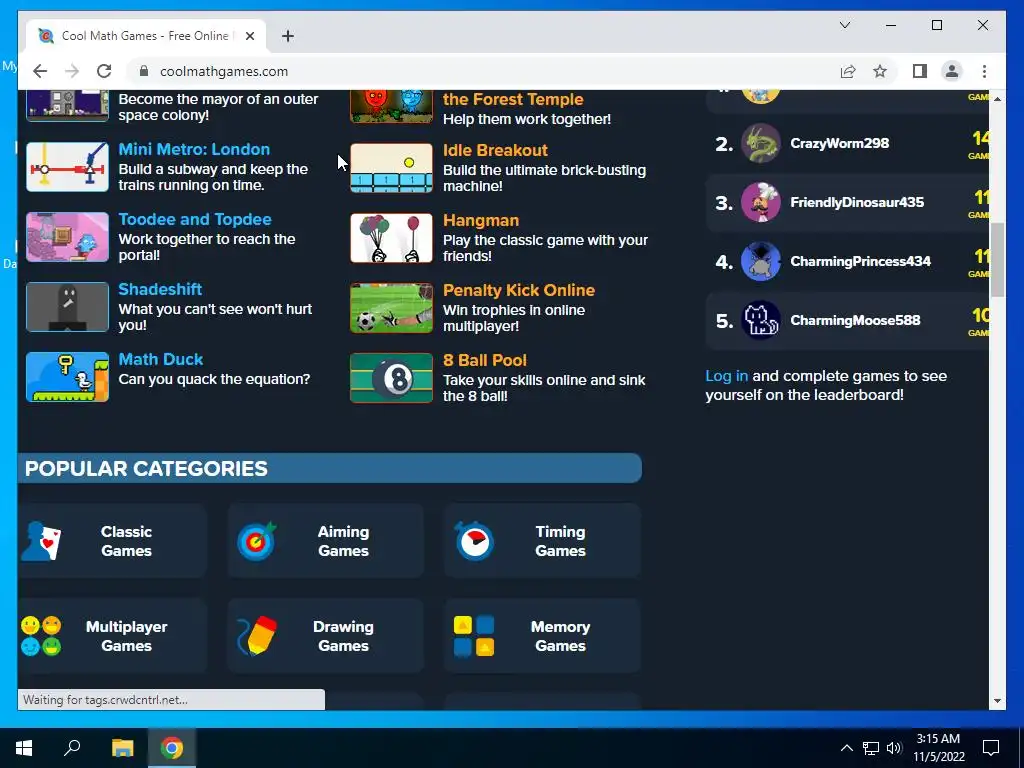The width and height of the screenshot is (1024, 768).
Task: Click CrazyWorm298's dragon avatar
Action: (760, 143)
